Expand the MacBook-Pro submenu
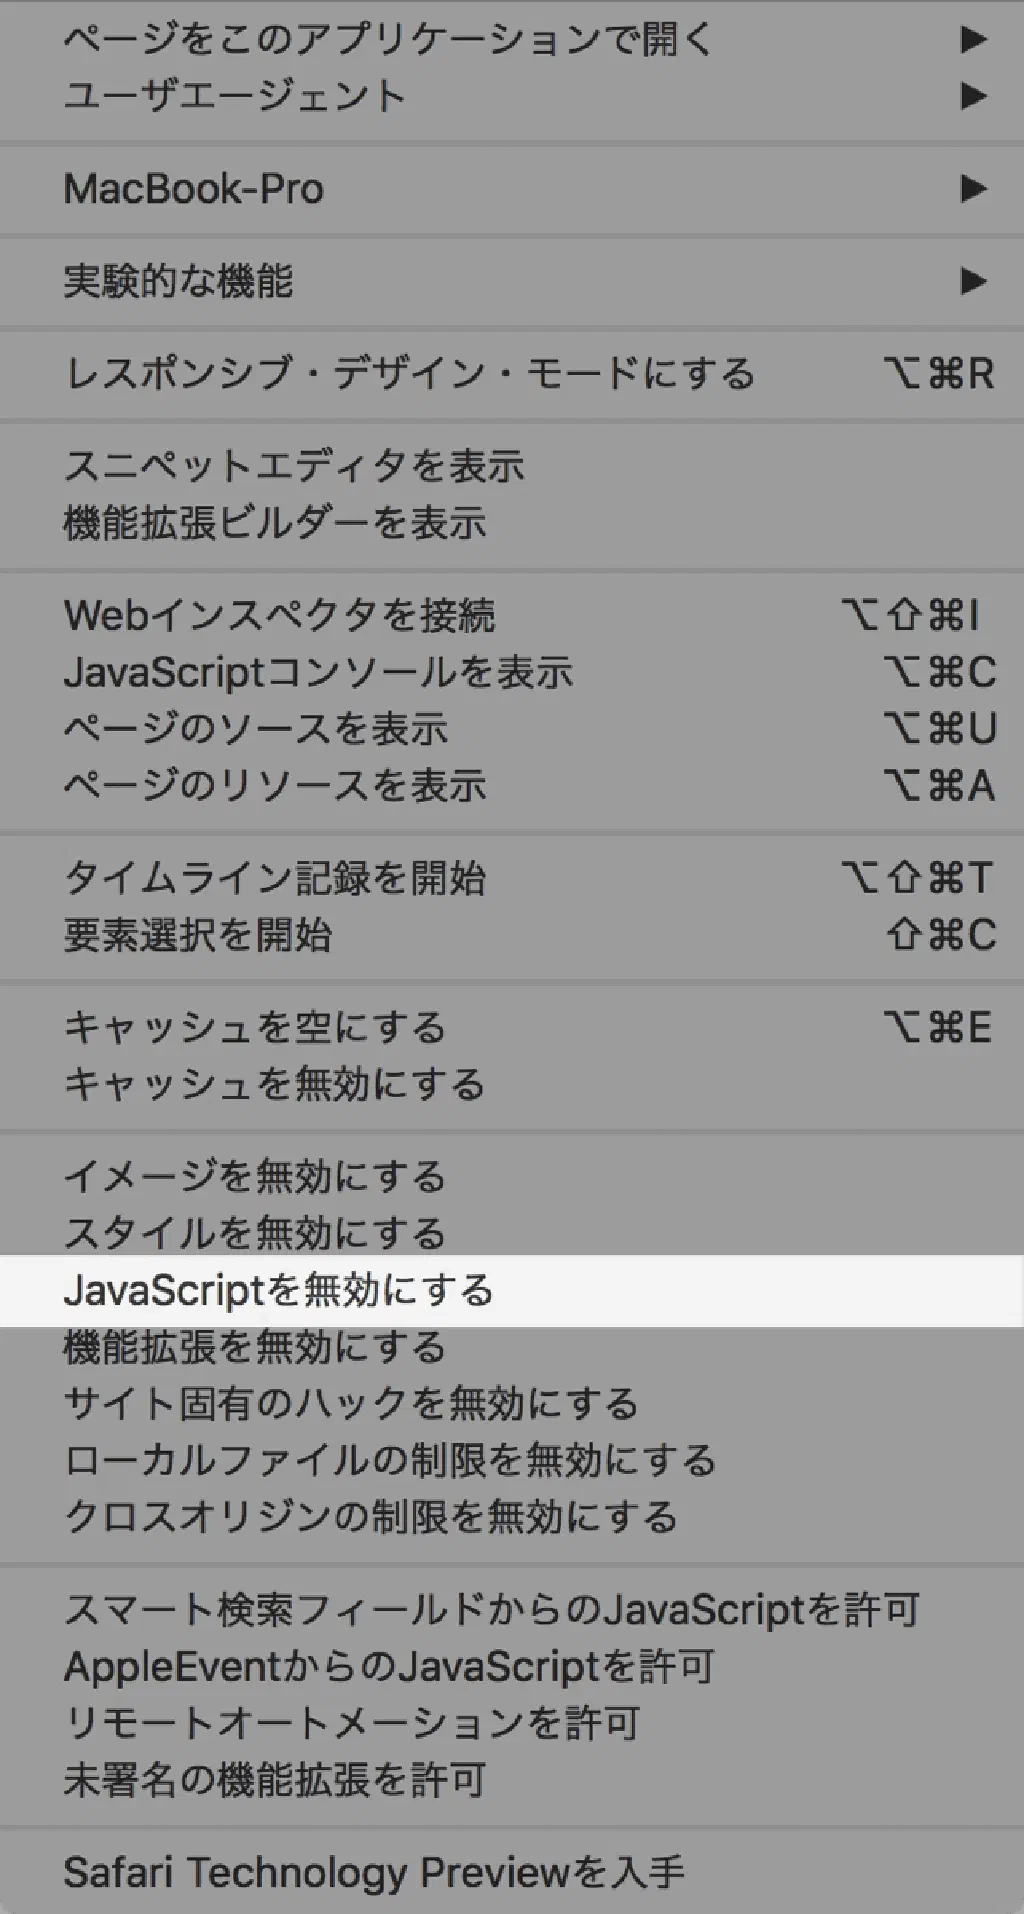The image size is (1024, 1914). (x=194, y=189)
